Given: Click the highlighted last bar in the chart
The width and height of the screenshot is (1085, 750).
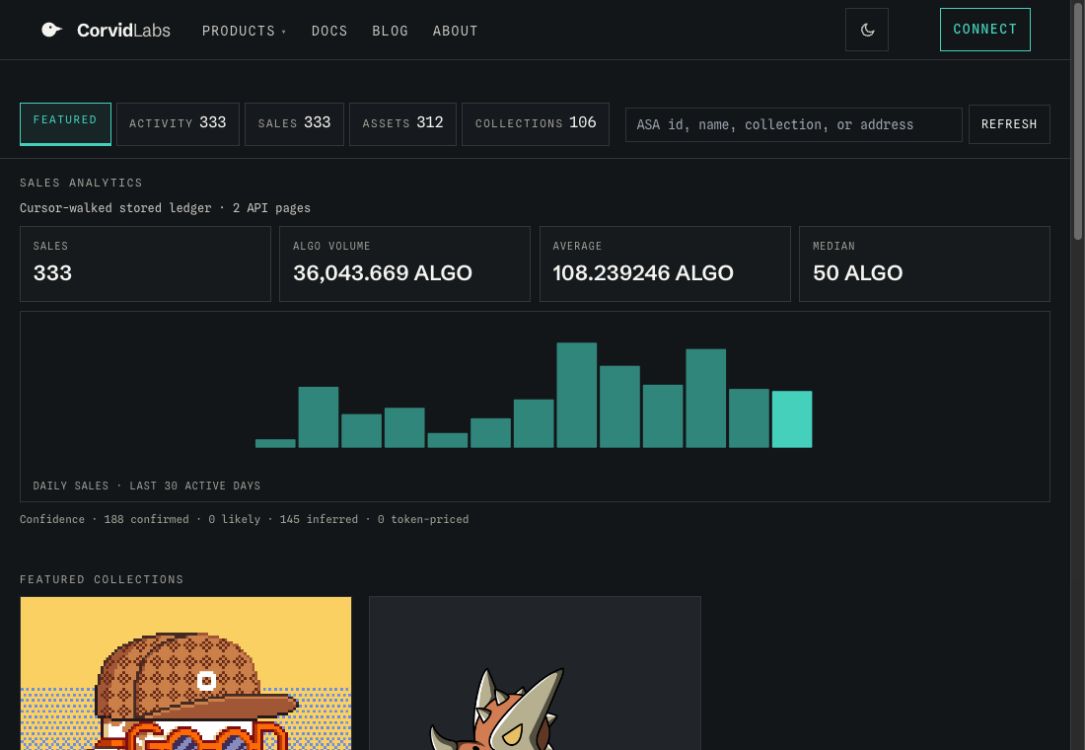Looking at the screenshot, I should pyautogui.click(x=792, y=419).
